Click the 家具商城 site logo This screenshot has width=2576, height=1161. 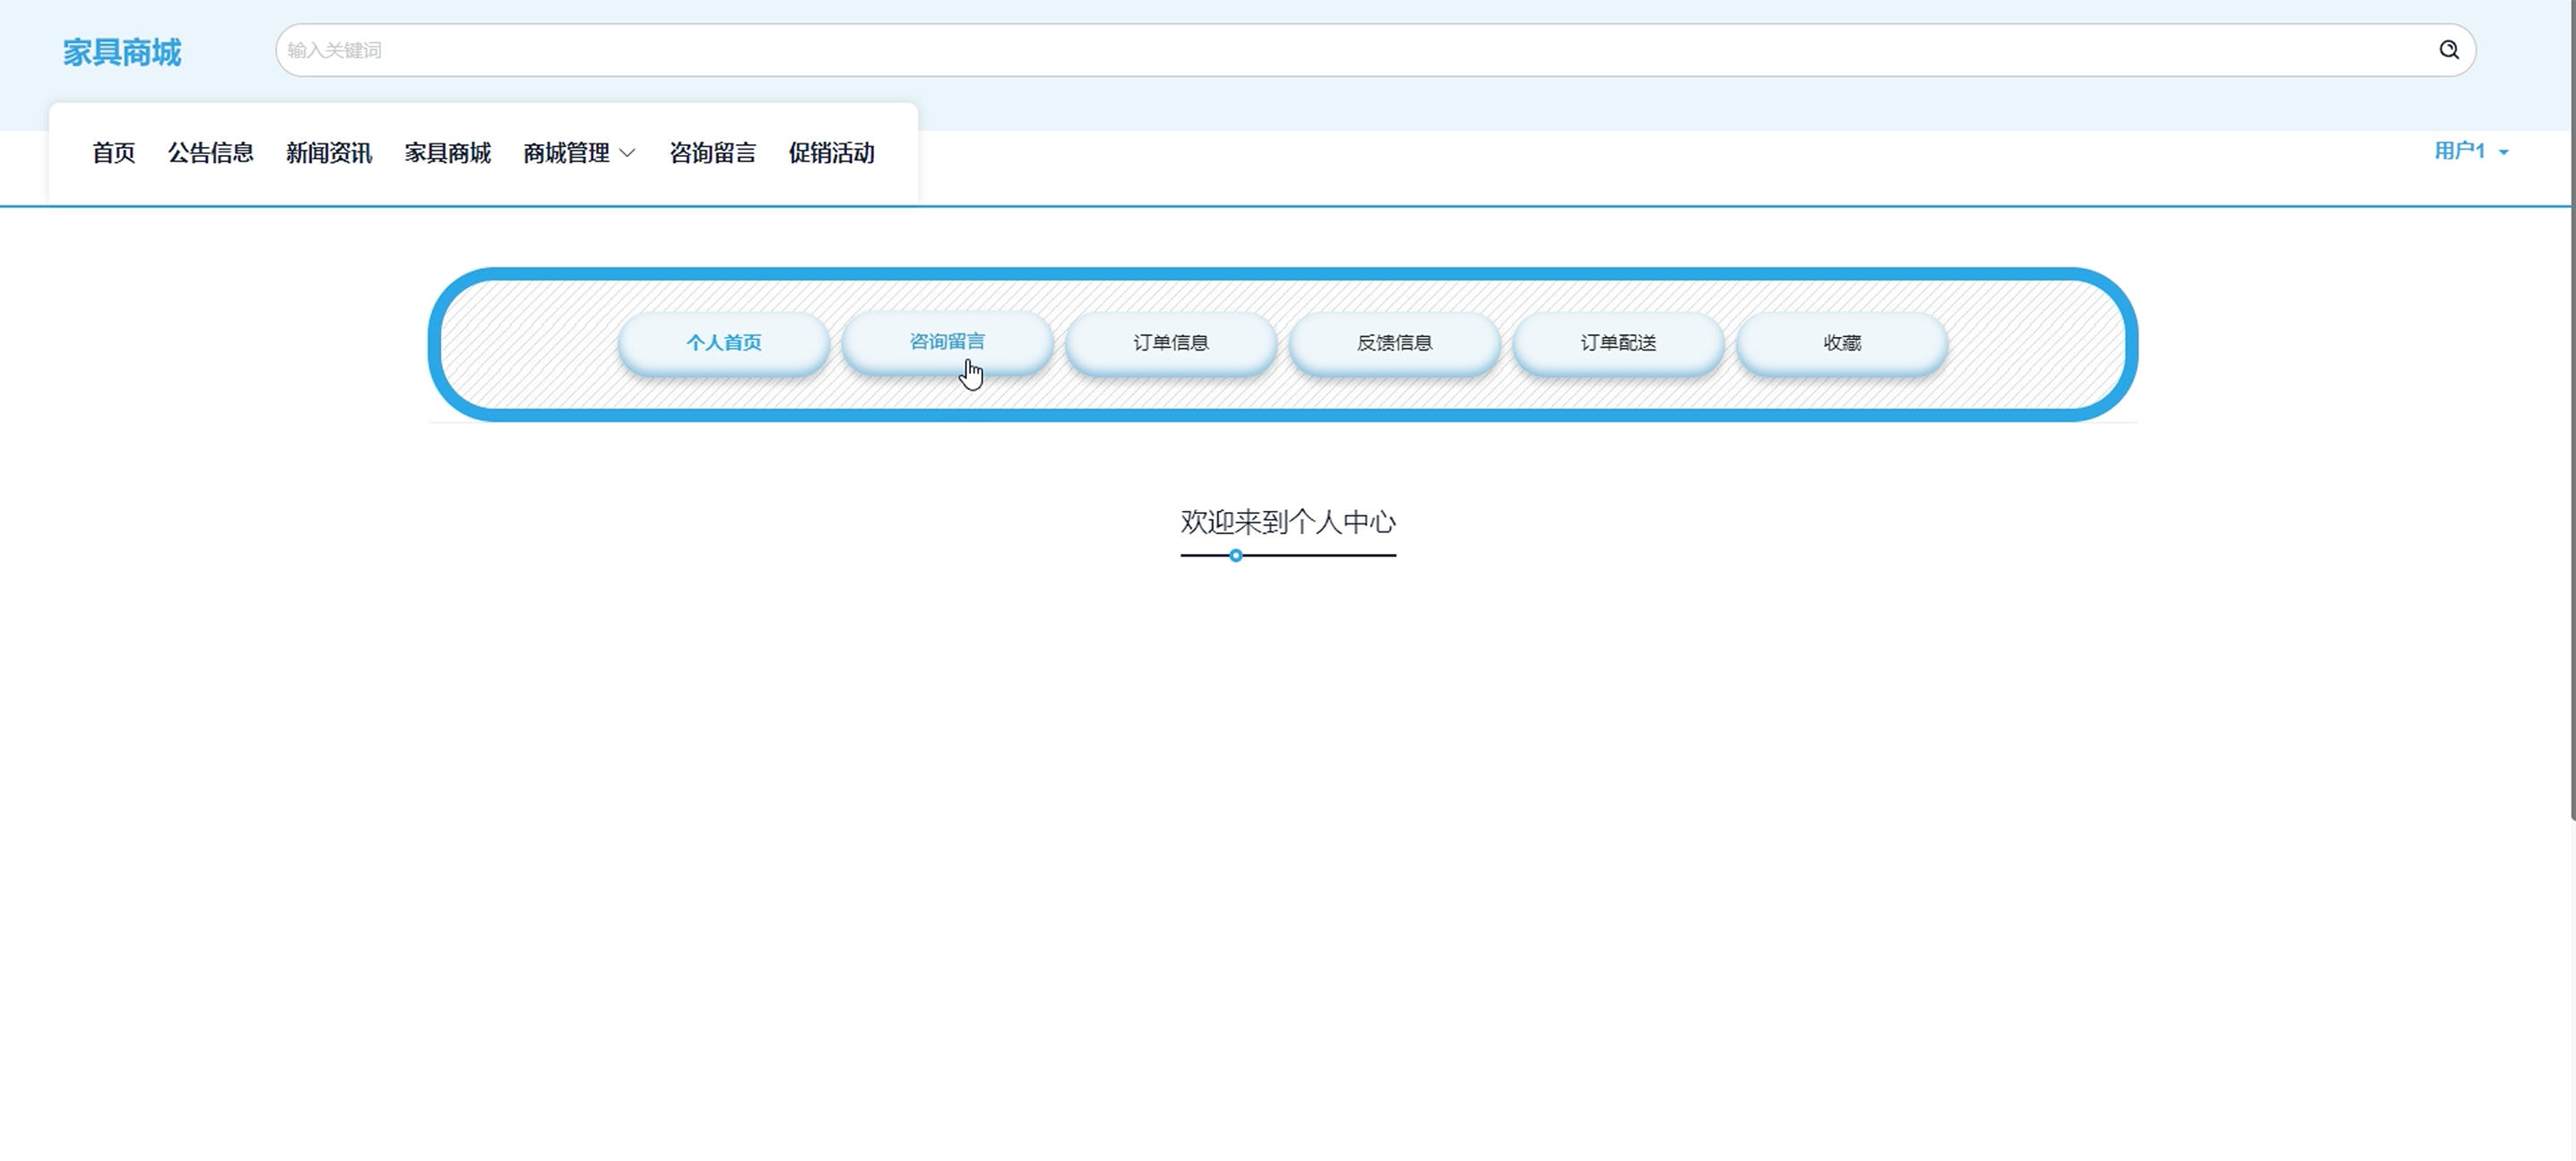click(121, 52)
